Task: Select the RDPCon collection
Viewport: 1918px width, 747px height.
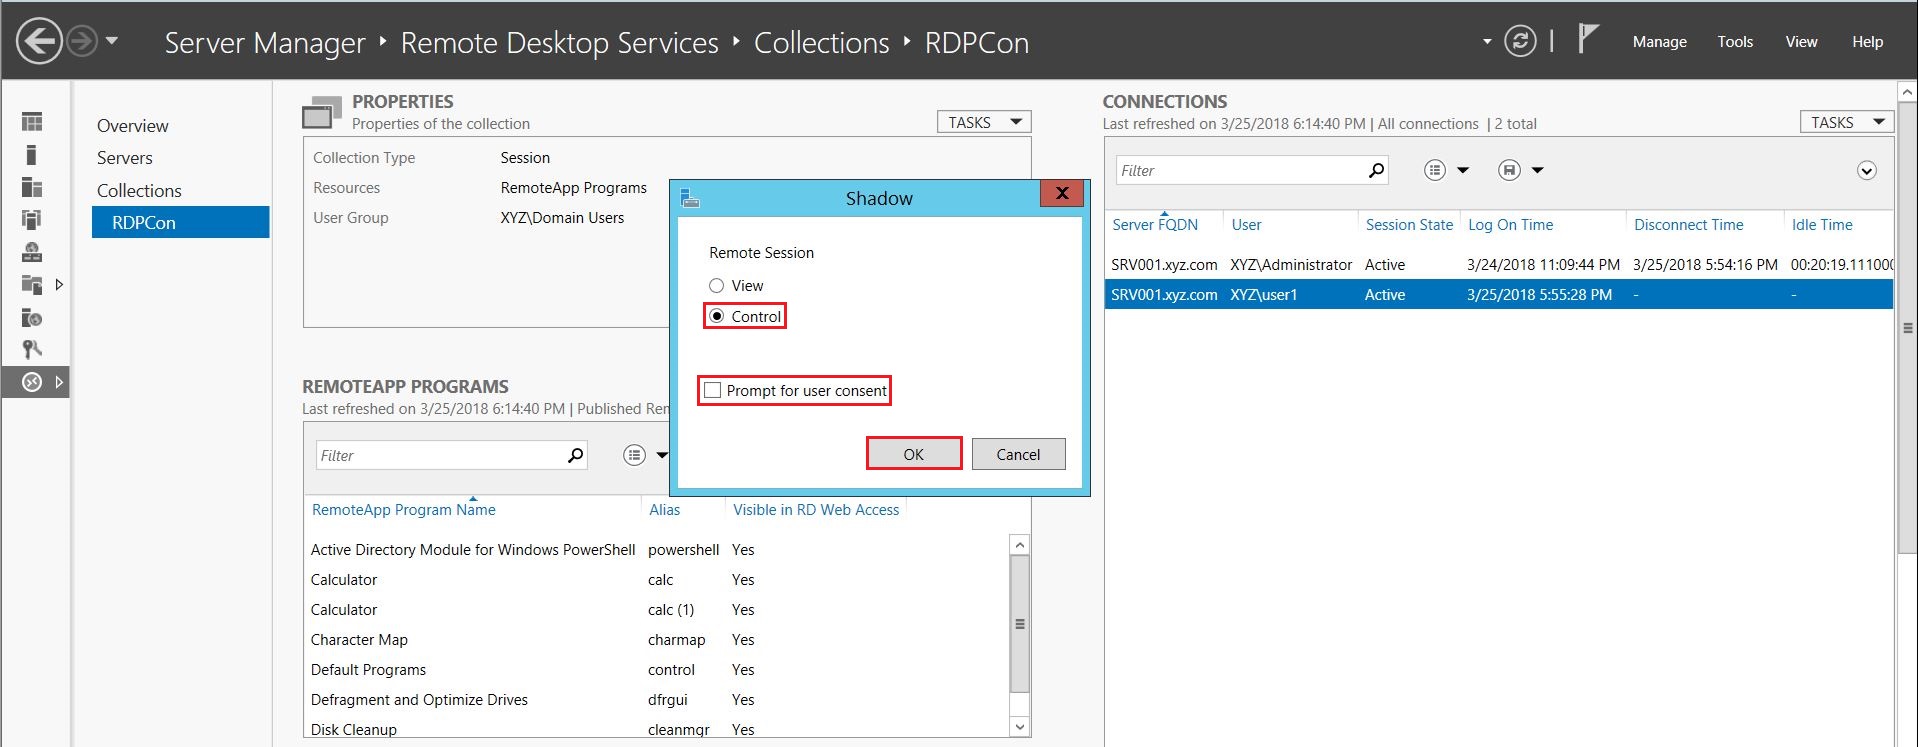Action: [x=181, y=222]
